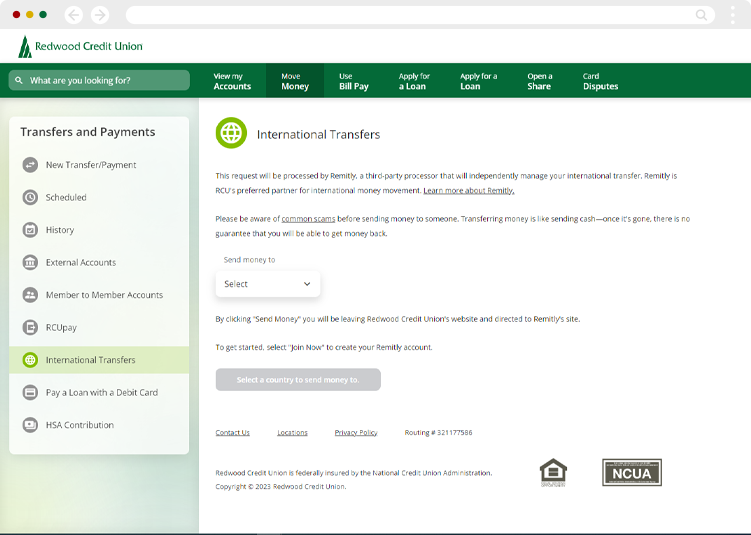This screenshot has height=535, width=751.
Task: Click the browser back arrow
Action: point(74,15)
